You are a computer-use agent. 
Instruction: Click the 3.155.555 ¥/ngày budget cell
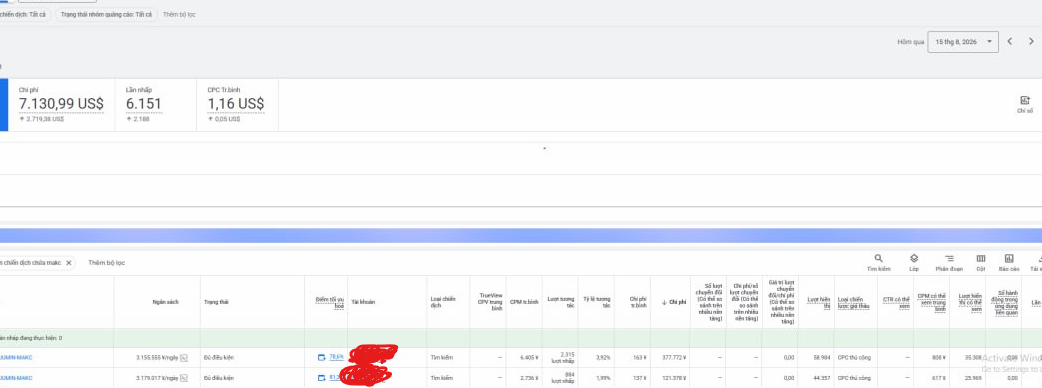(157, 357)
